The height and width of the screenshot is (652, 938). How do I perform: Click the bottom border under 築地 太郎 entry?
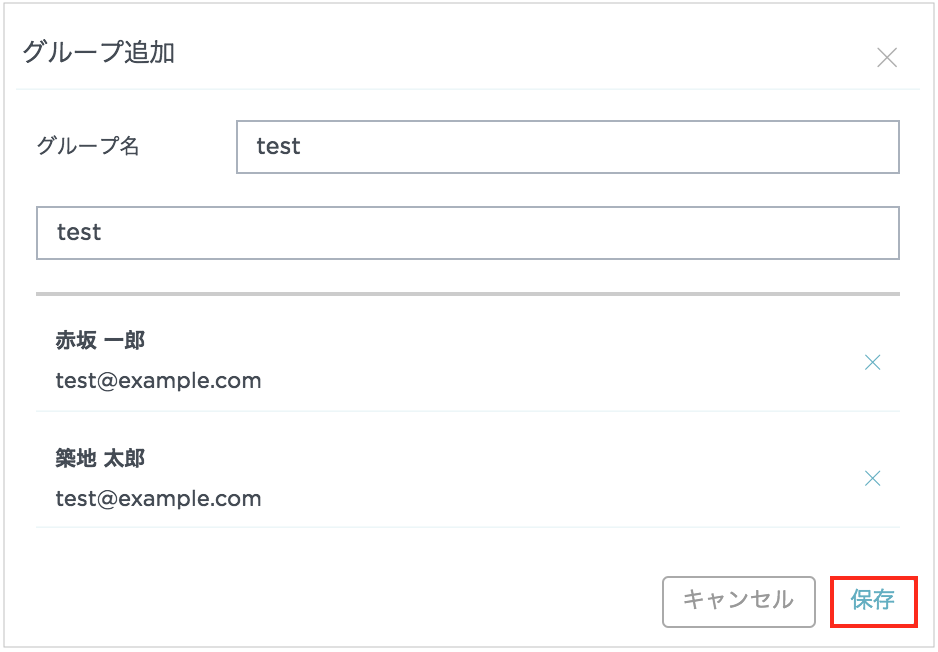[x=467, y=527]
